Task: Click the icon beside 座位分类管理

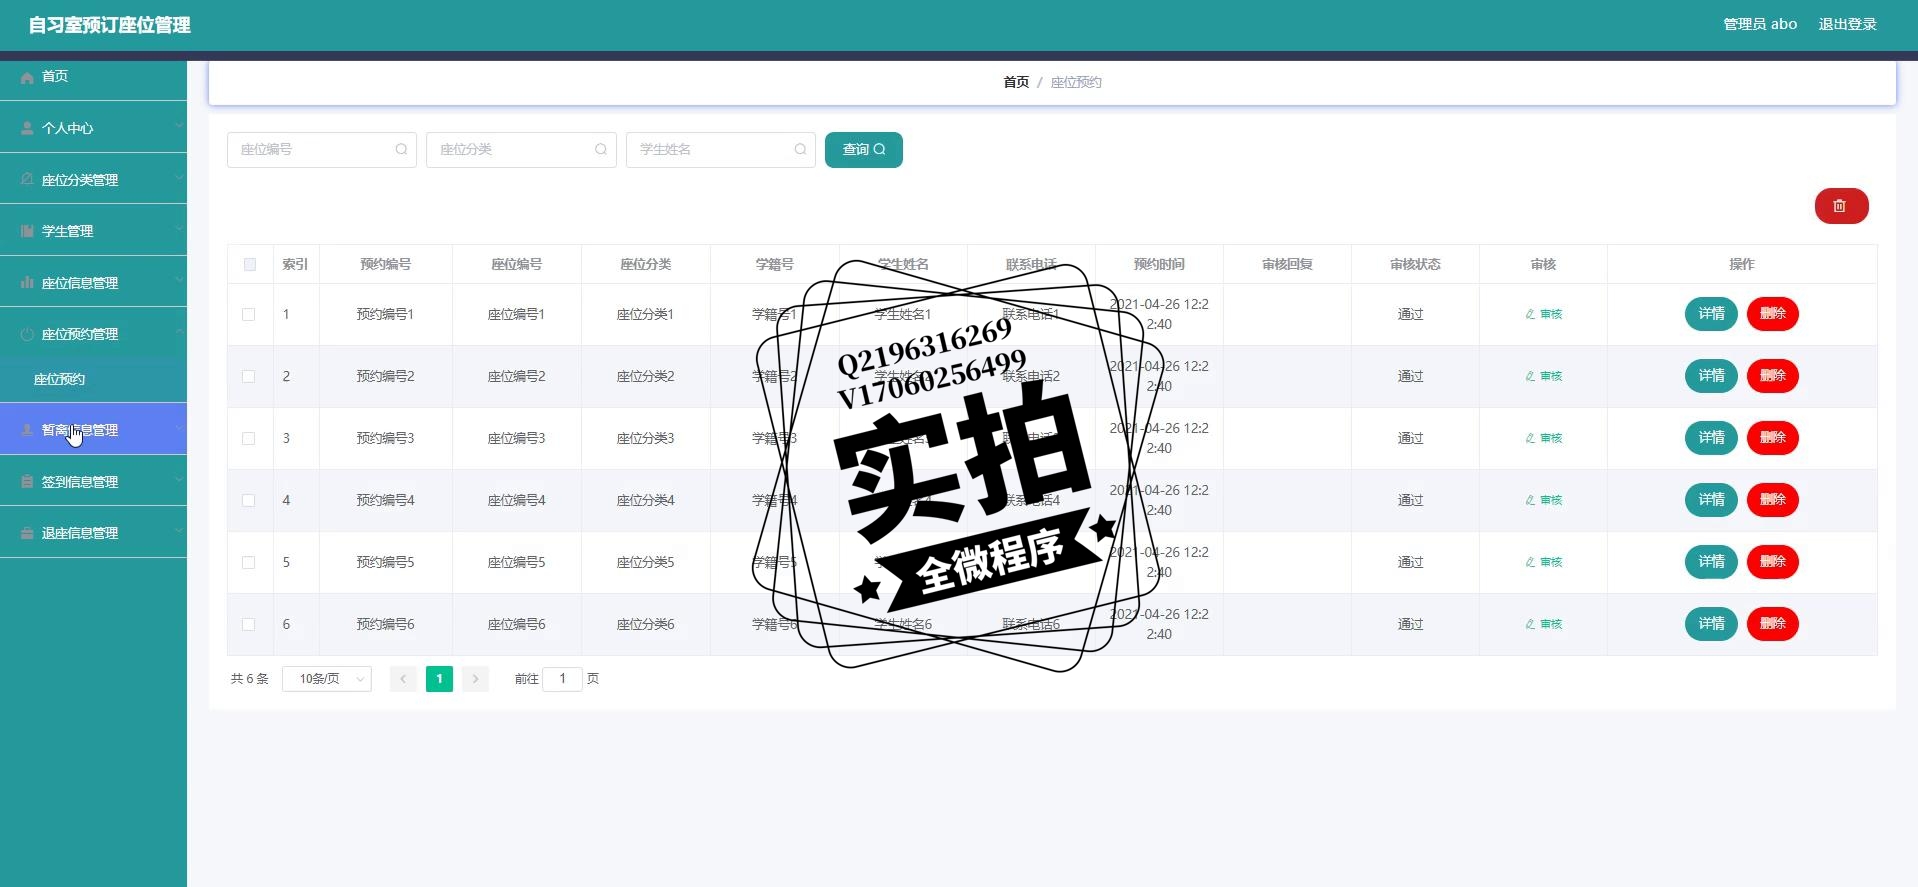Action: (x=27, y=180)
